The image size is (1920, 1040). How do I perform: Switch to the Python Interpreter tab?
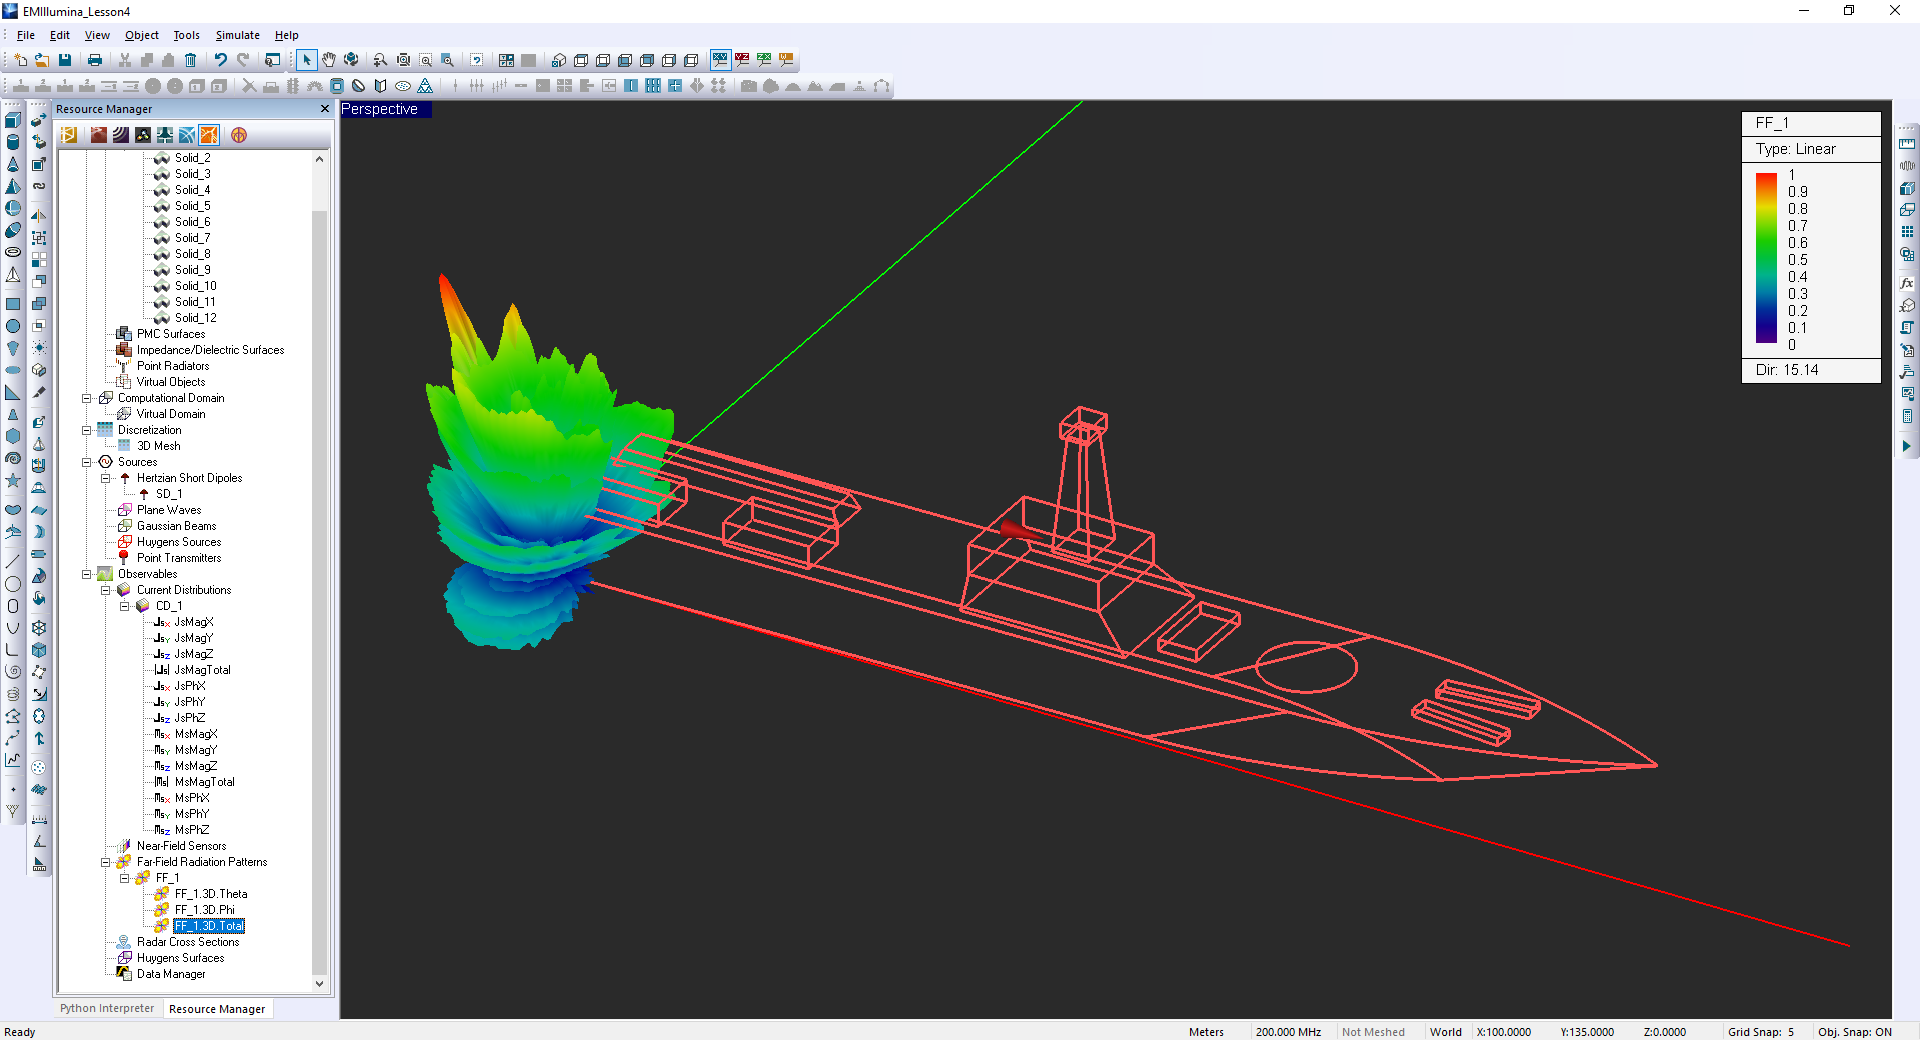(107, 1008)
